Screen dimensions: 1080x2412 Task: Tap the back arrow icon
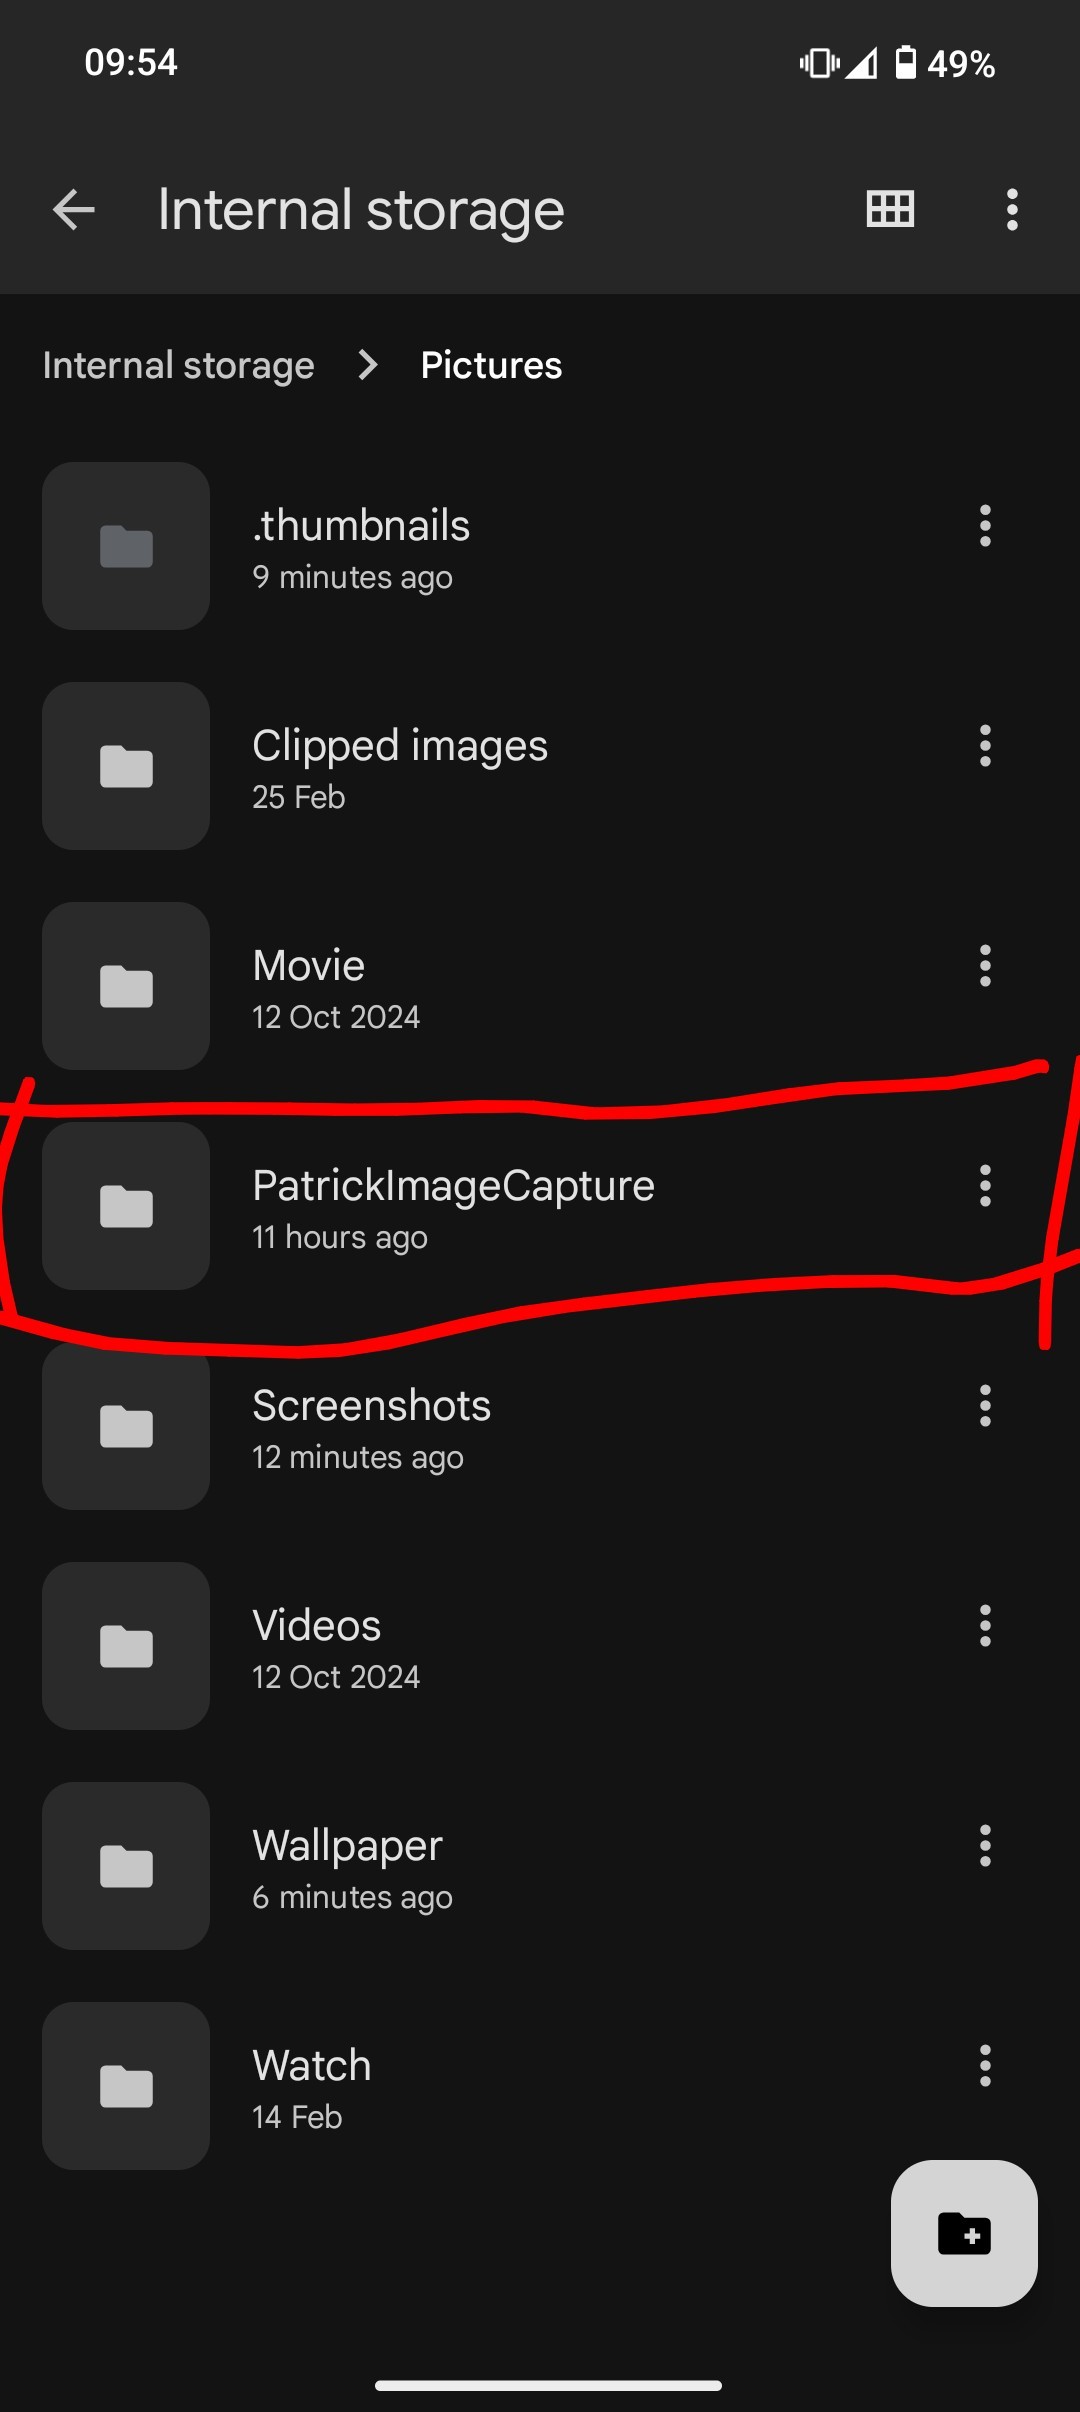click(x=74, y=210)
